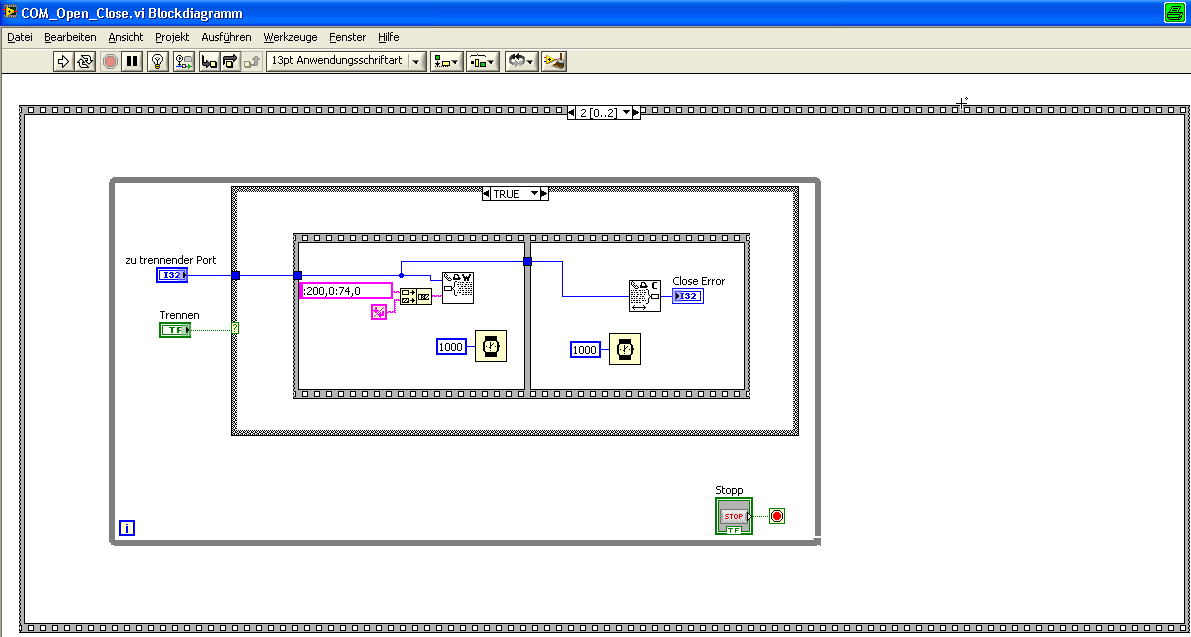Viewport: 1191px width, 637px height.
Task: Click 1000 constant in right frame
Action: click(x=585, y=349)
